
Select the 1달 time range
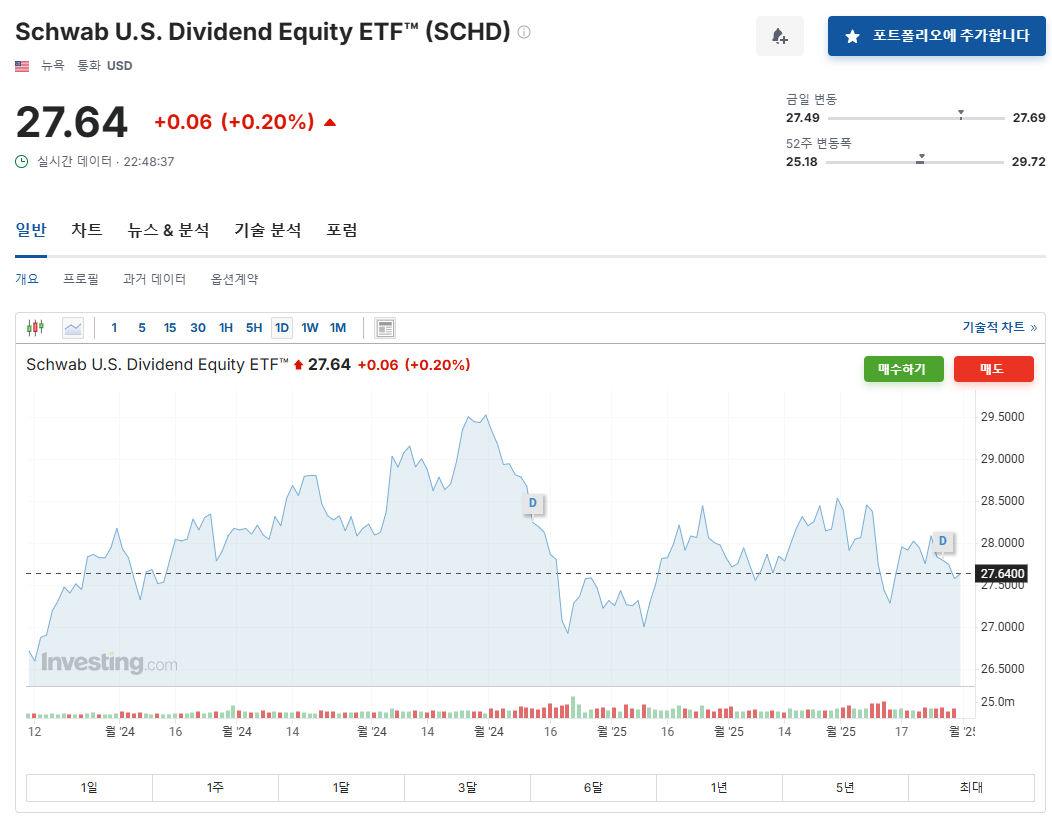341,787
